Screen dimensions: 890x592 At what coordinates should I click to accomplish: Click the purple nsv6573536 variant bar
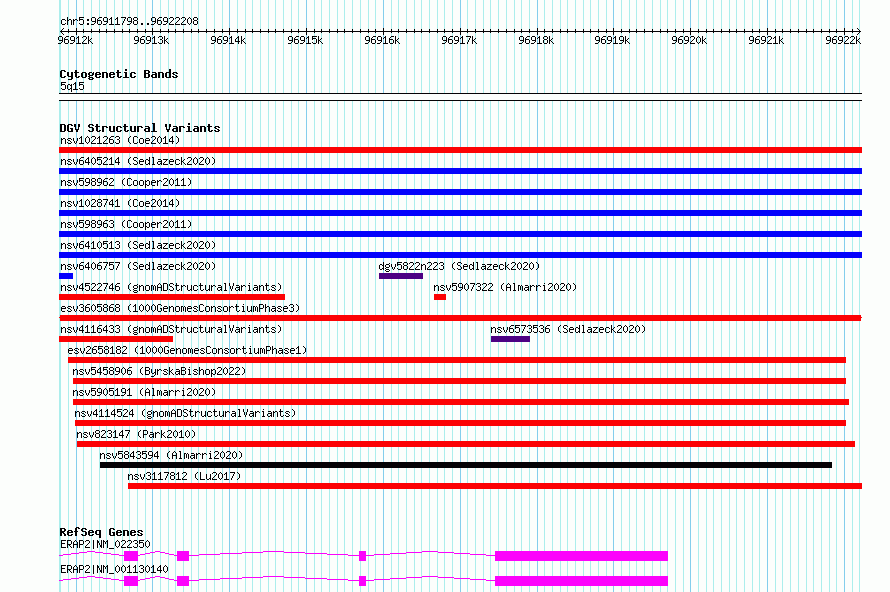(x=510, y=339)
